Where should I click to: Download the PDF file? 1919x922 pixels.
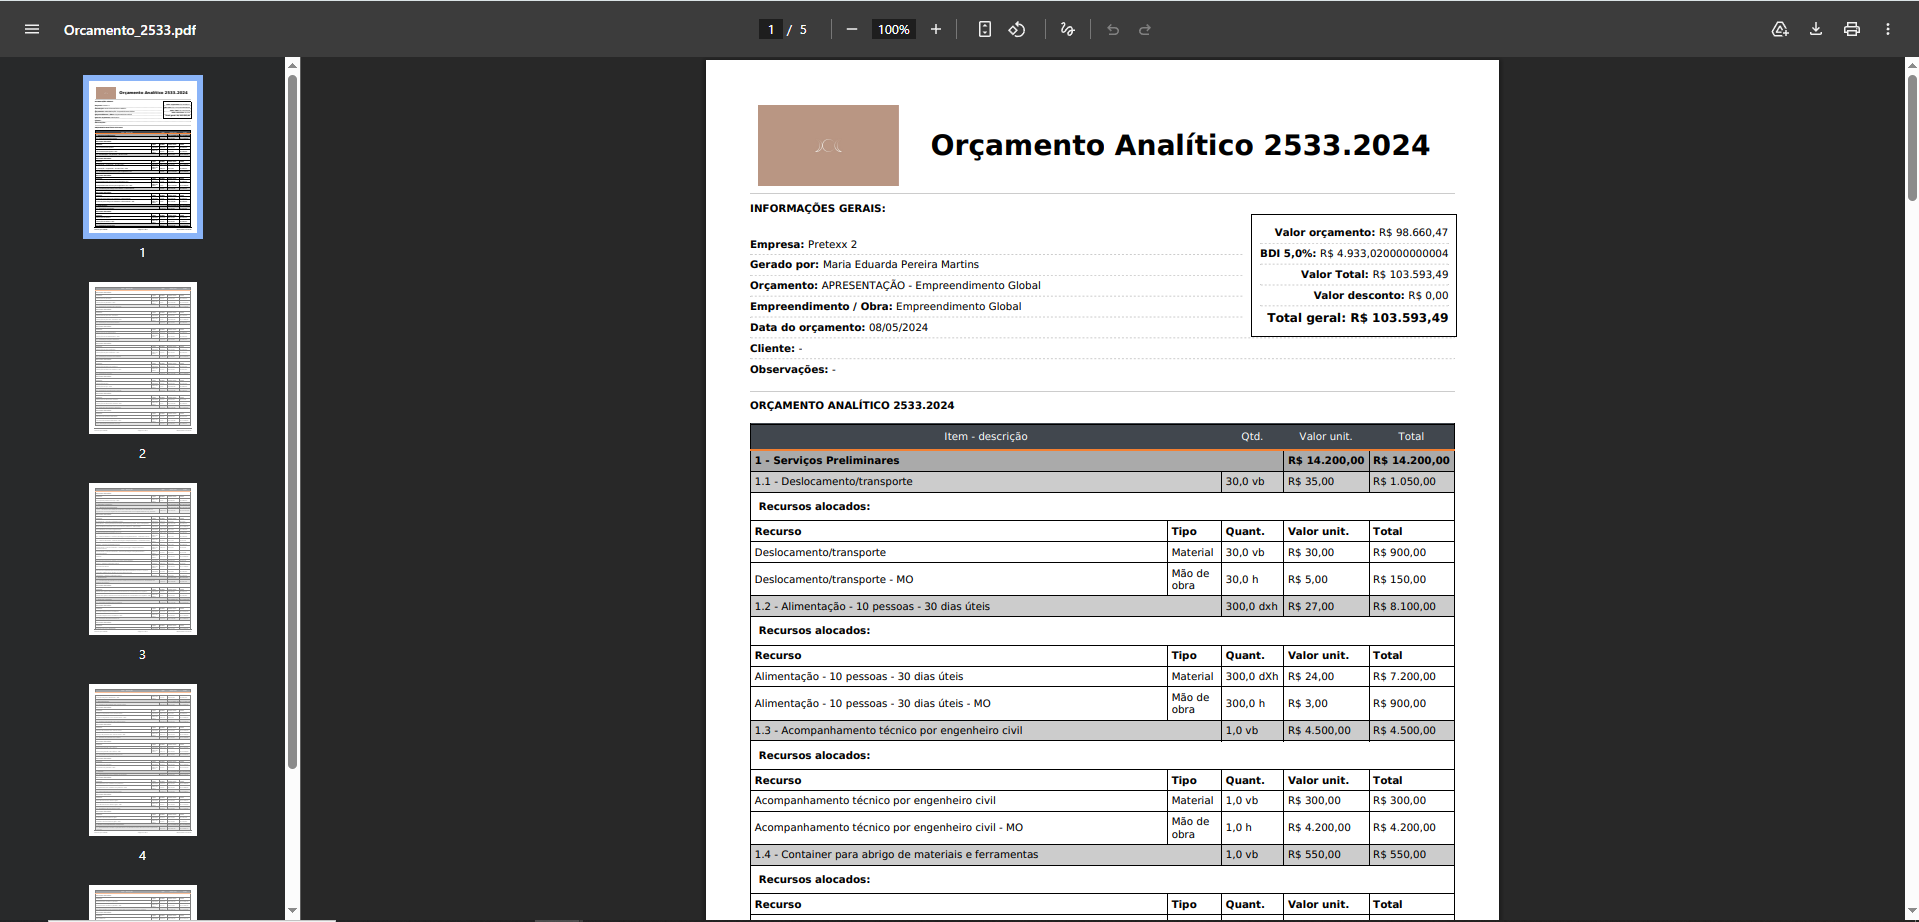[1816, 30]
